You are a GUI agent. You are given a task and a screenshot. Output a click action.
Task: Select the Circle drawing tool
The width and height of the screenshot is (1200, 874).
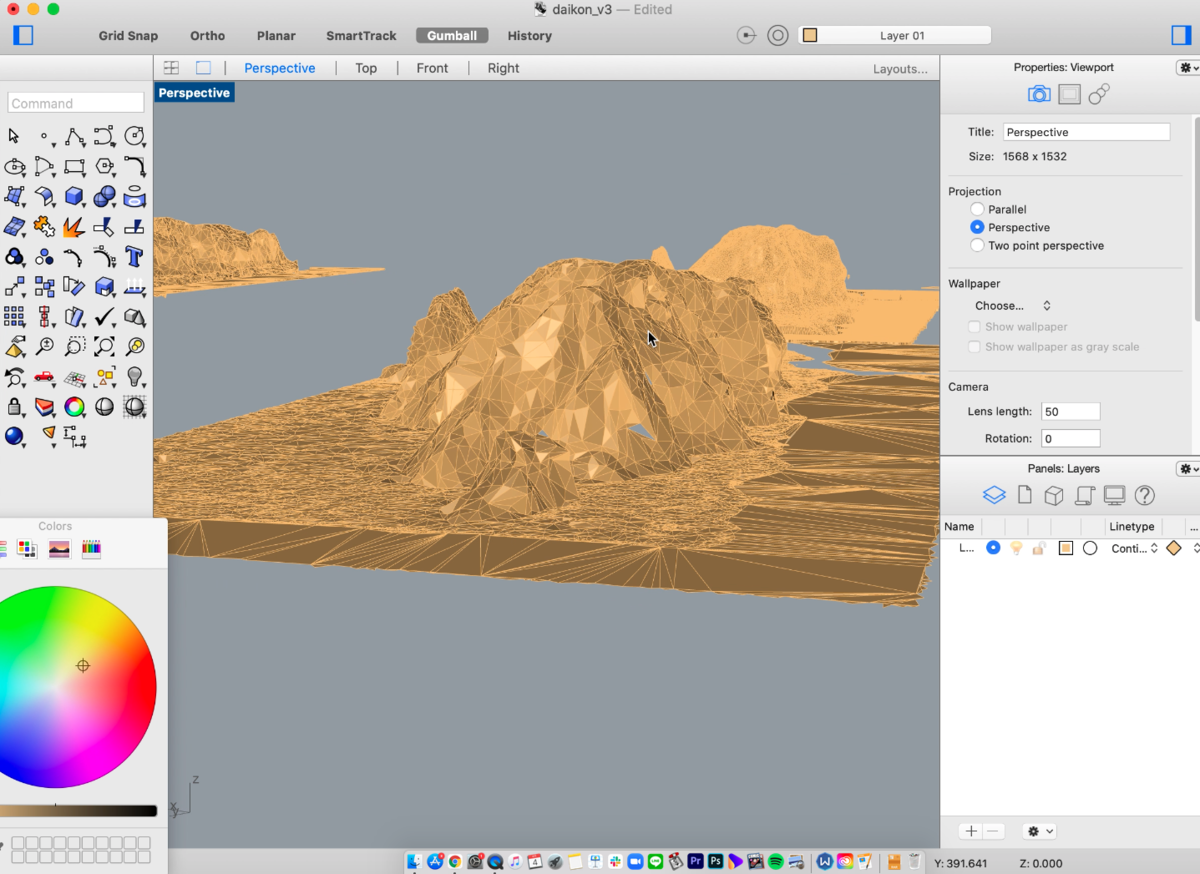point(134,136)
